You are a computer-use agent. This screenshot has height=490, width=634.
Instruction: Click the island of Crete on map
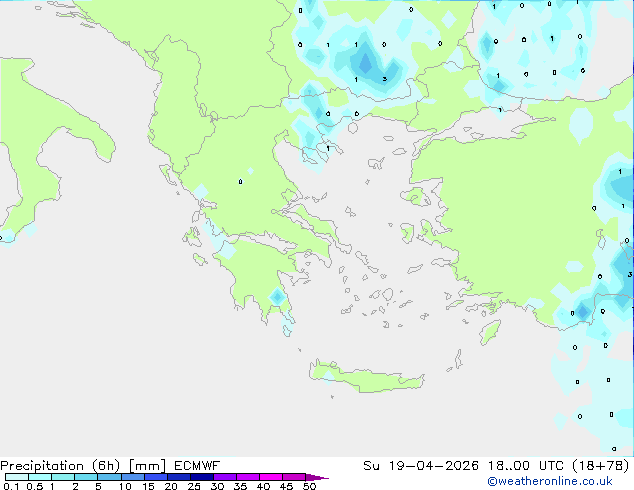(x=366, y=378)
